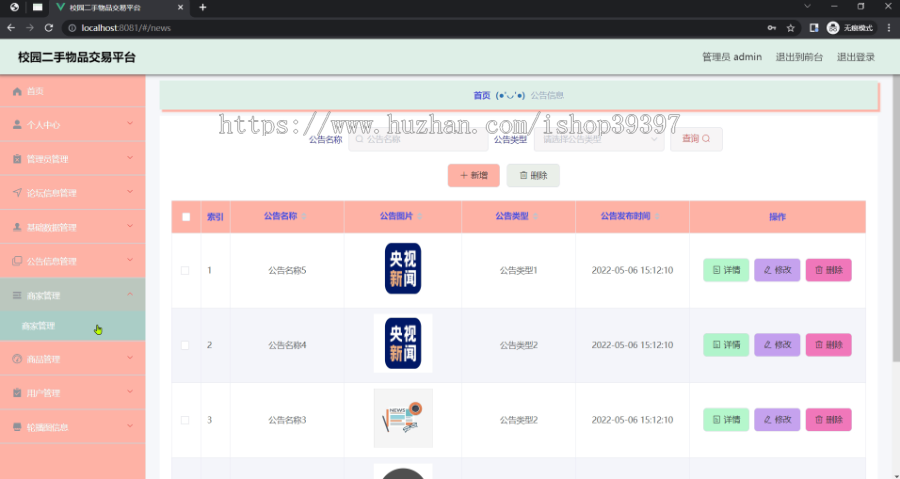
Task: Click the page vertical scrollbar
Action: pos(896,218)
